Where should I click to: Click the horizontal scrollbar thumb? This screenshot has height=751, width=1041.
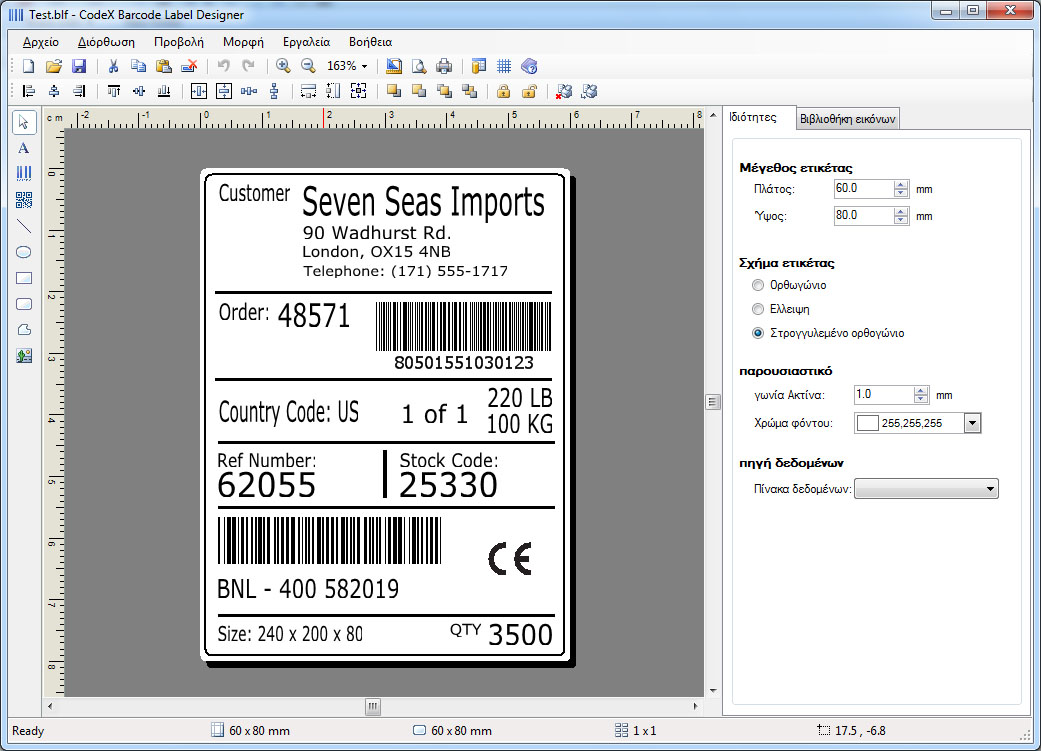[x=373, y=707]
